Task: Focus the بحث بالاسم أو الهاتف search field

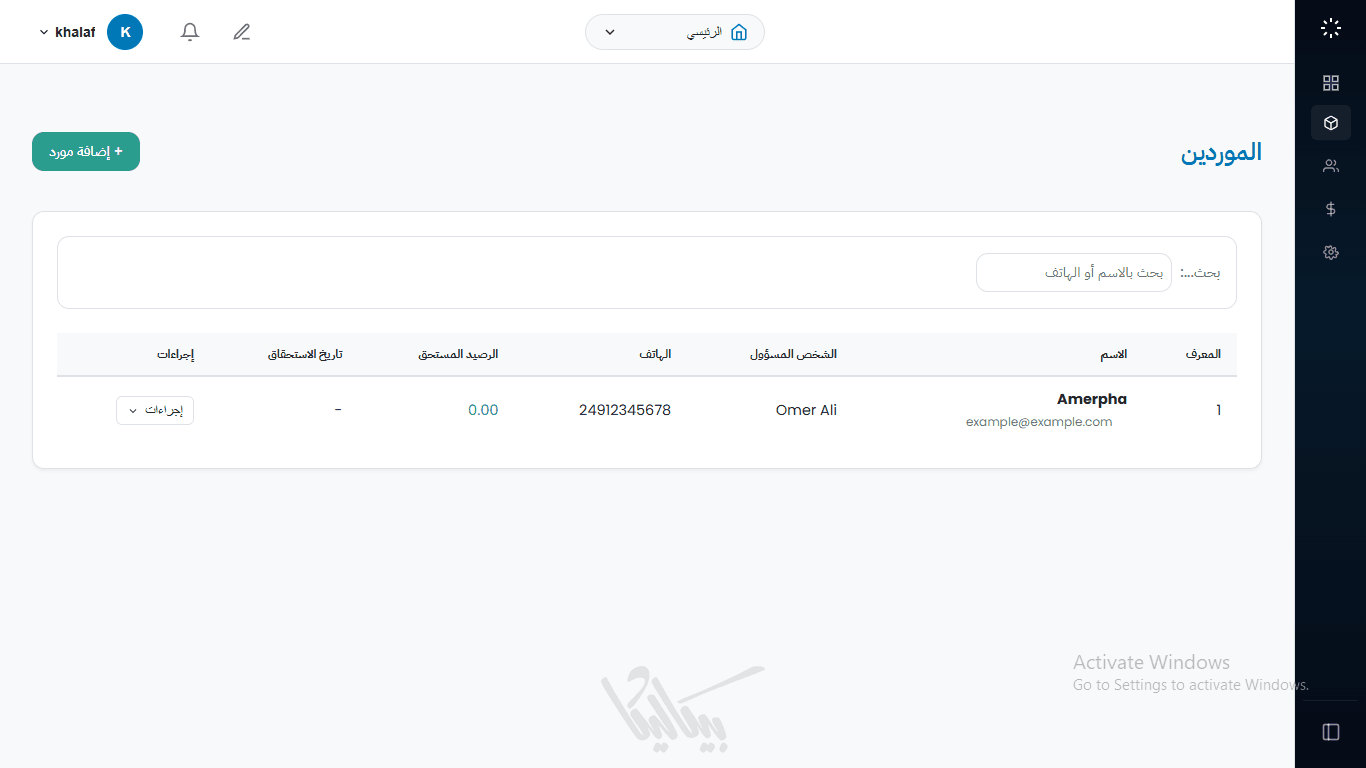Action: click(1073, 273)
